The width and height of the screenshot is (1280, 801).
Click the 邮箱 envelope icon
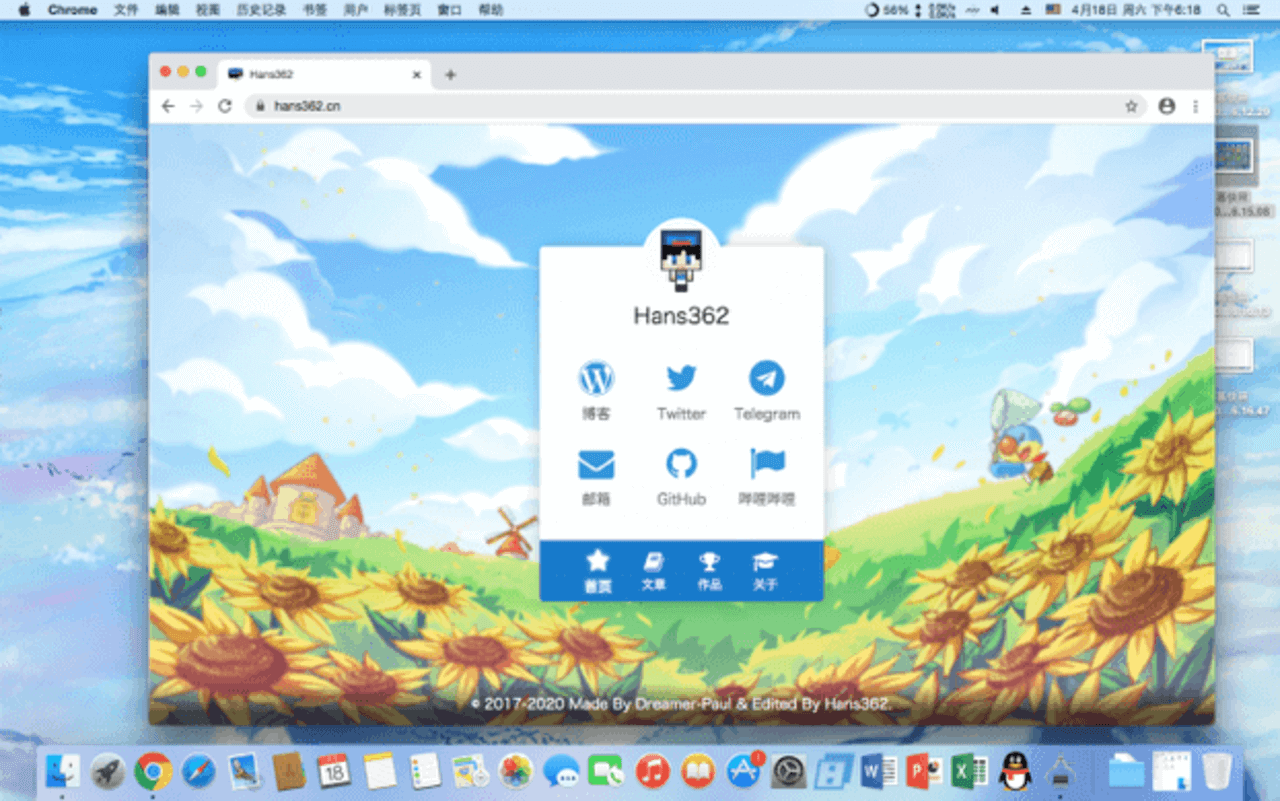point(596,465)
